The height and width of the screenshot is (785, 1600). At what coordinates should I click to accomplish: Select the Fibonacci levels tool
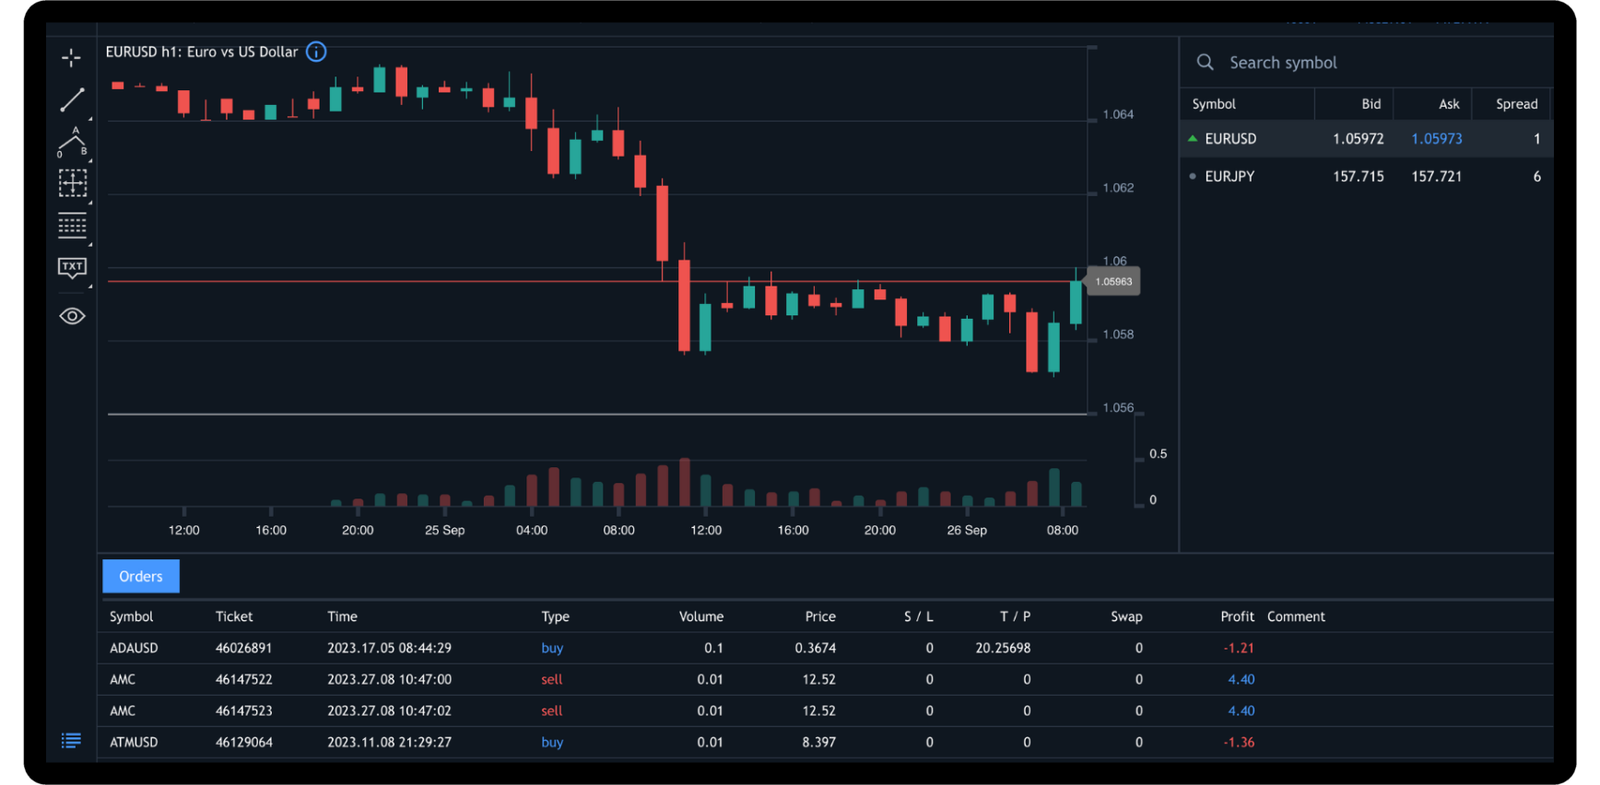pyautogui.click(x=72, y=226)
